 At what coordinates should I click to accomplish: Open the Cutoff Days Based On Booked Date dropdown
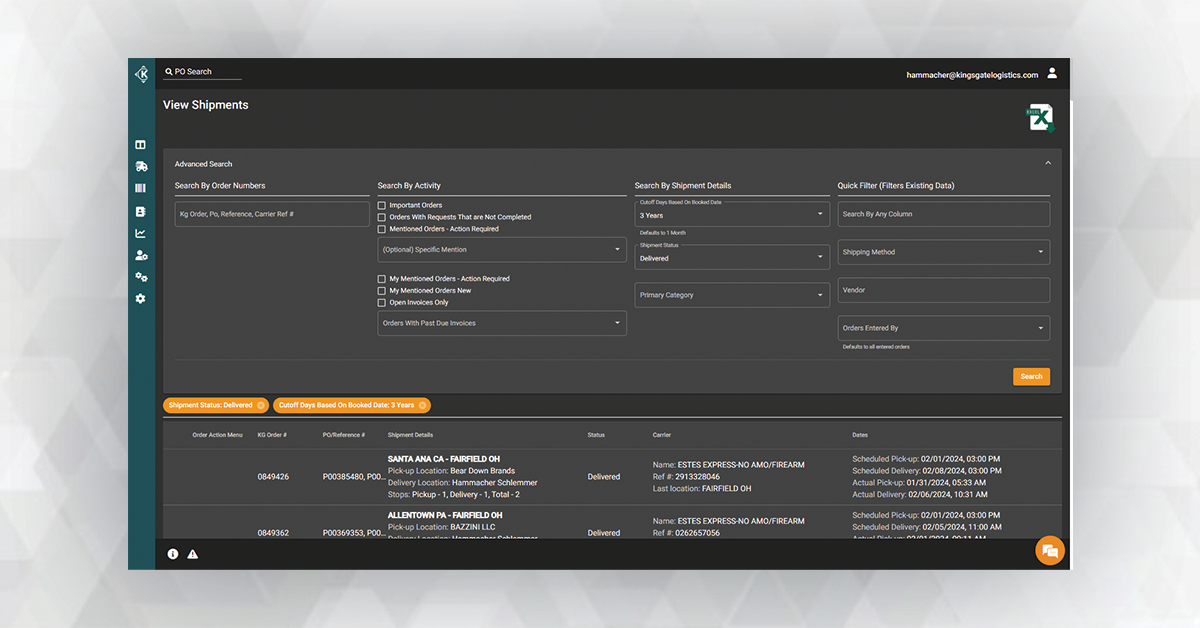732,213
